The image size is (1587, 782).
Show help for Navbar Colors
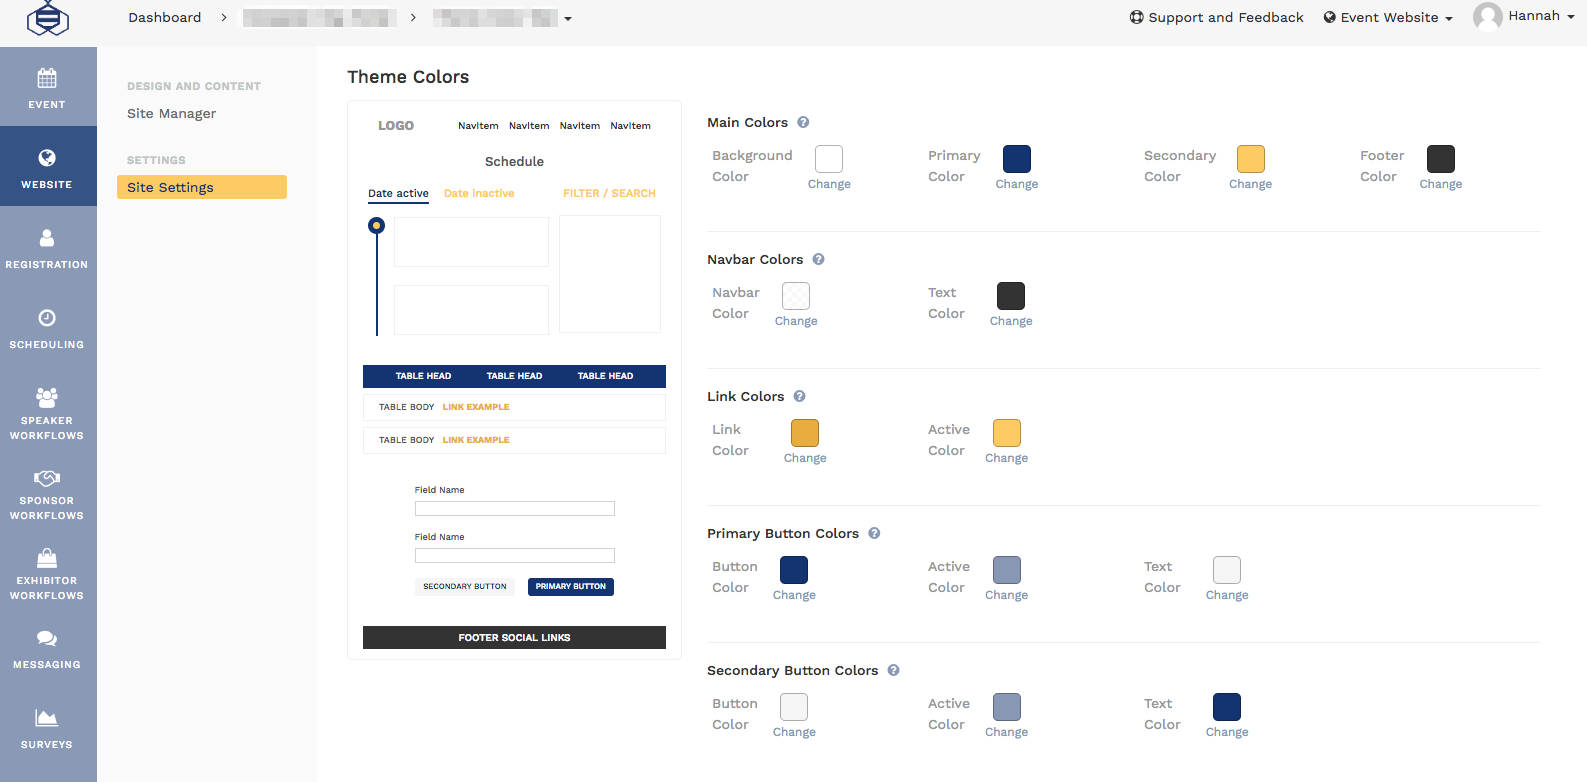pyautogui.click(x=818, y=259)
